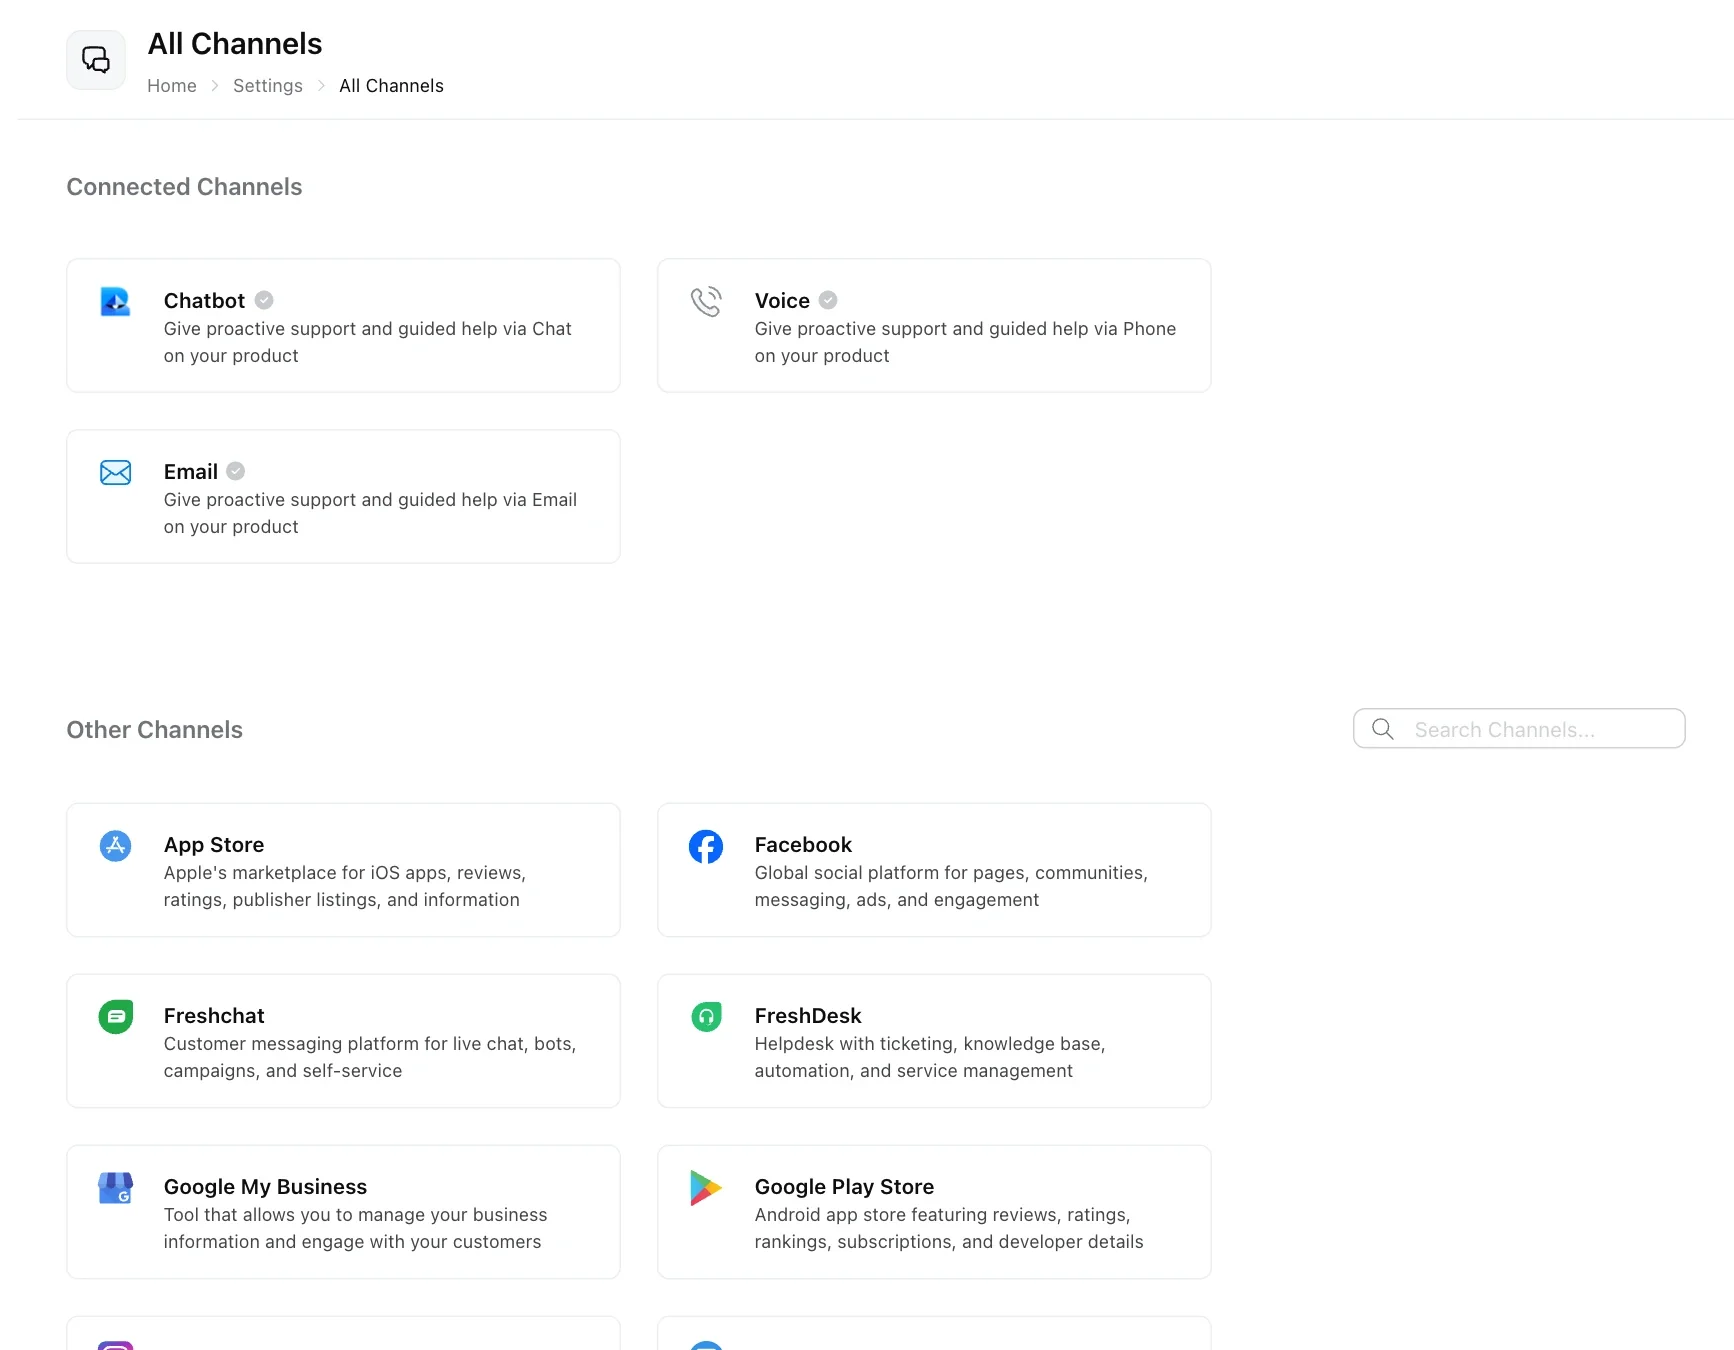Open Settings from the breadcrumb
Screen dimensions: 1734x1350
click(x=268, y=86)
